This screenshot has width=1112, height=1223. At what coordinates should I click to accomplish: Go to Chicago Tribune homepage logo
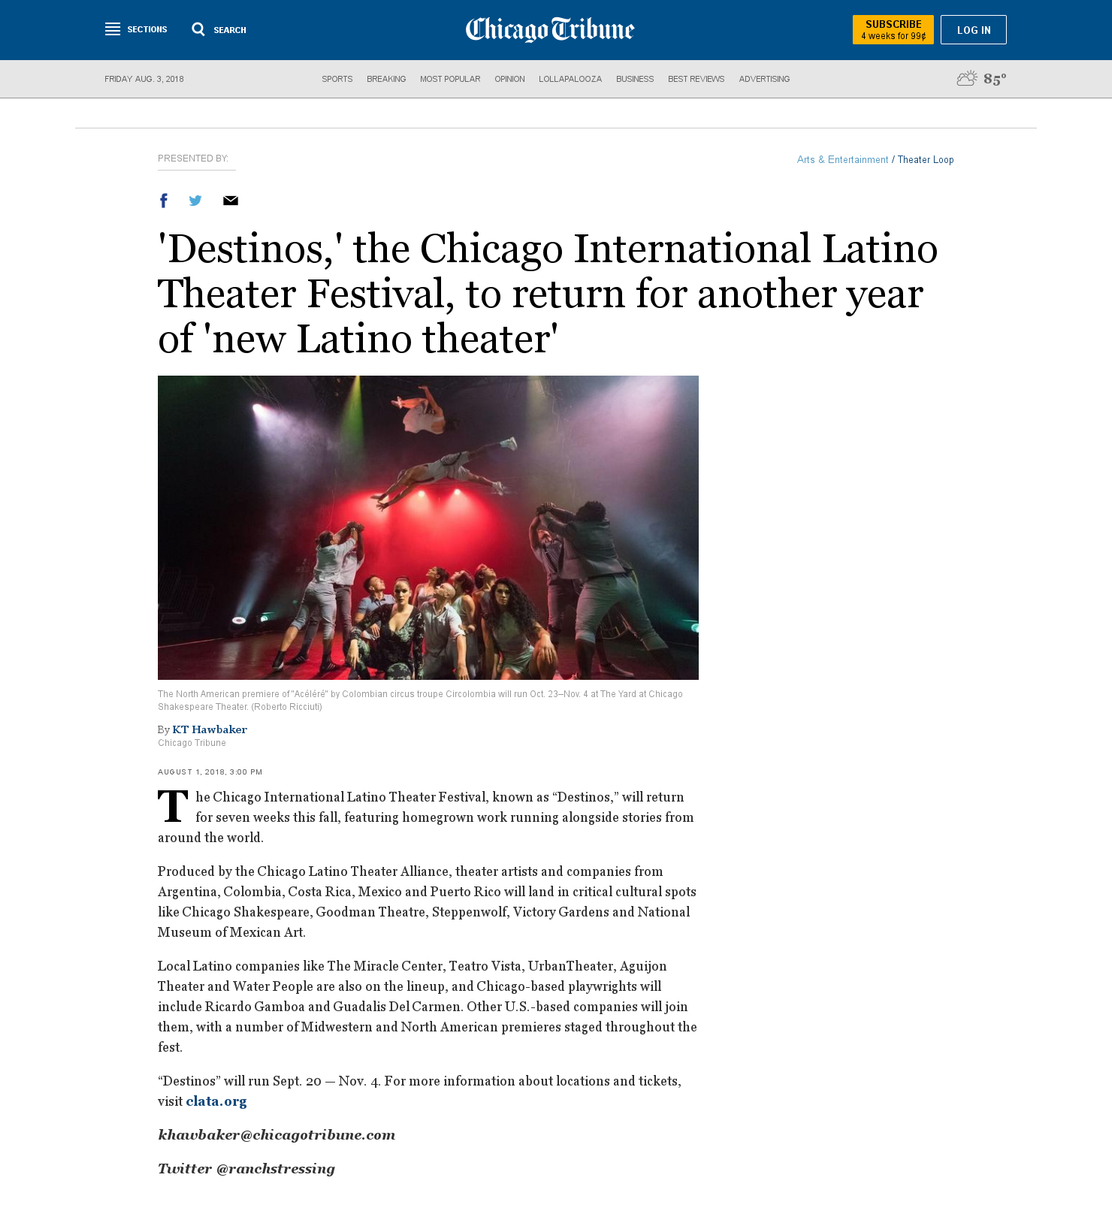pos(550,30)
